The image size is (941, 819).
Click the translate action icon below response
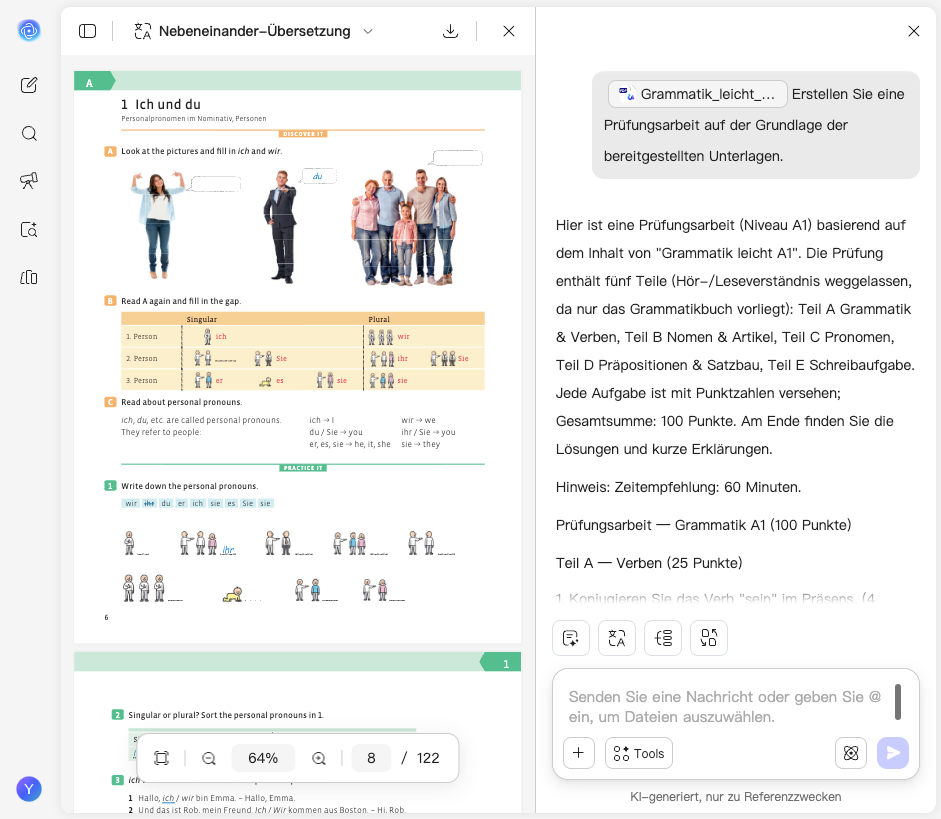[617, 638]
